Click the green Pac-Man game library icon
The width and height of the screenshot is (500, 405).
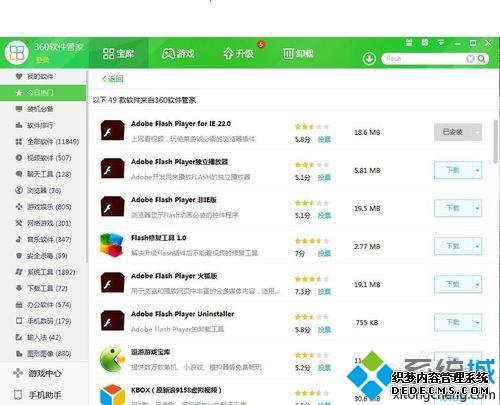pyautogui.click(x=112, y=360)
